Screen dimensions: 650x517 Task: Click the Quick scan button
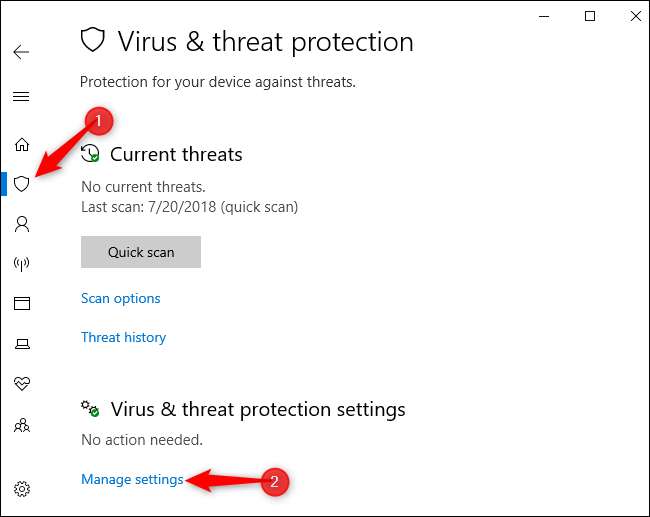(141, 252)
